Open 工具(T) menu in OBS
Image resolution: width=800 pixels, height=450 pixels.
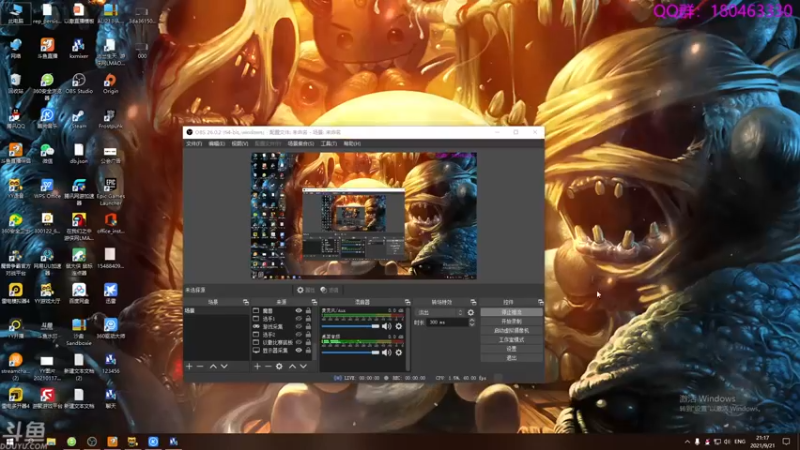point(329,144)
